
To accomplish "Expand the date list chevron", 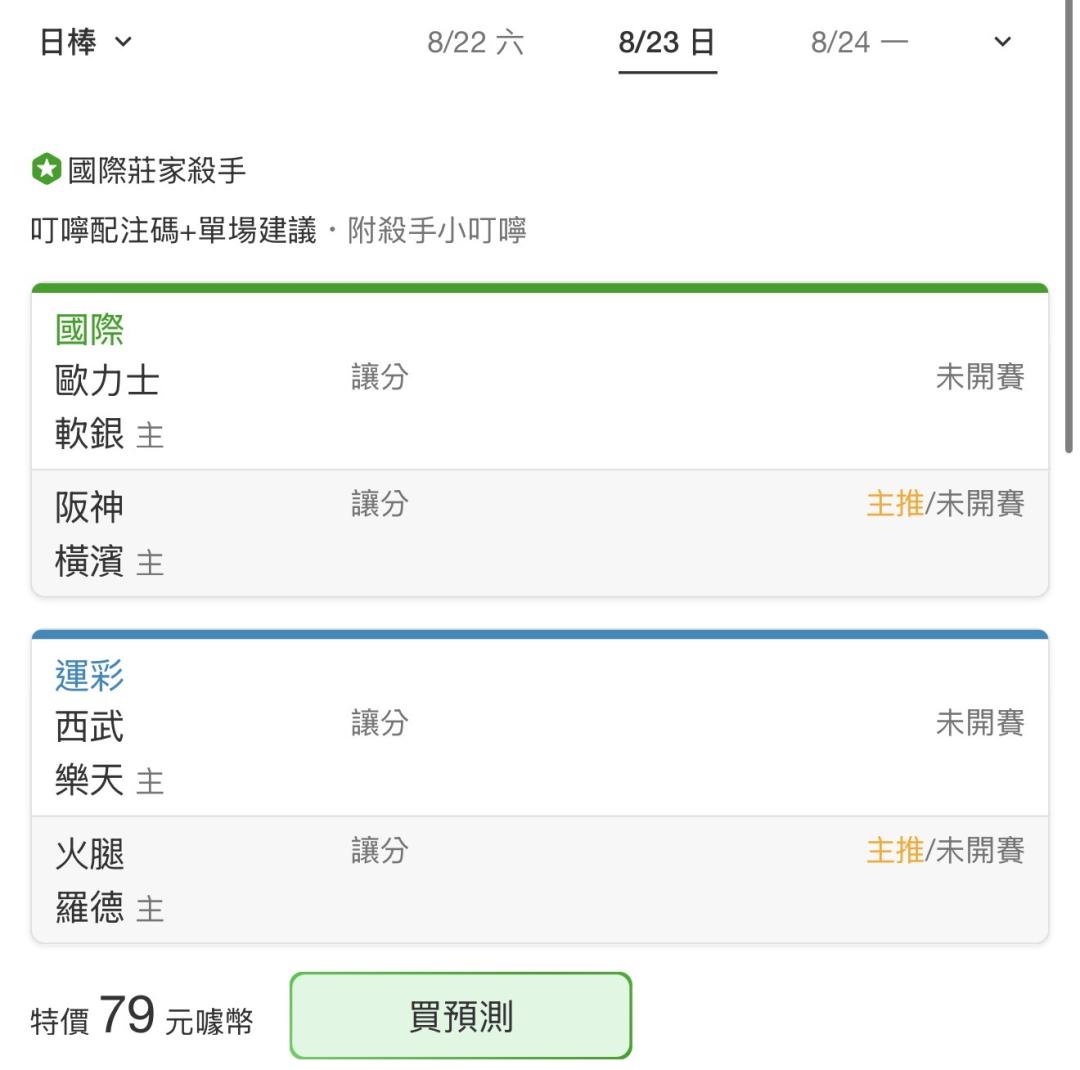I will tap(1002, 42).
